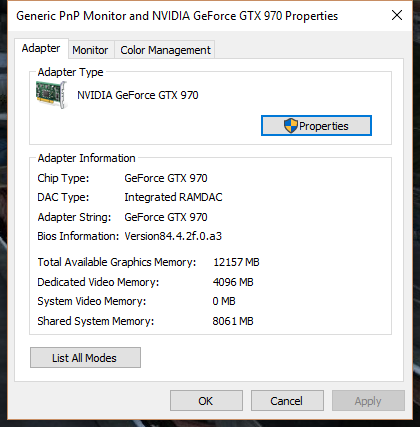
Task: Click the List All Modes button
Action: click(x=85, y=358)
